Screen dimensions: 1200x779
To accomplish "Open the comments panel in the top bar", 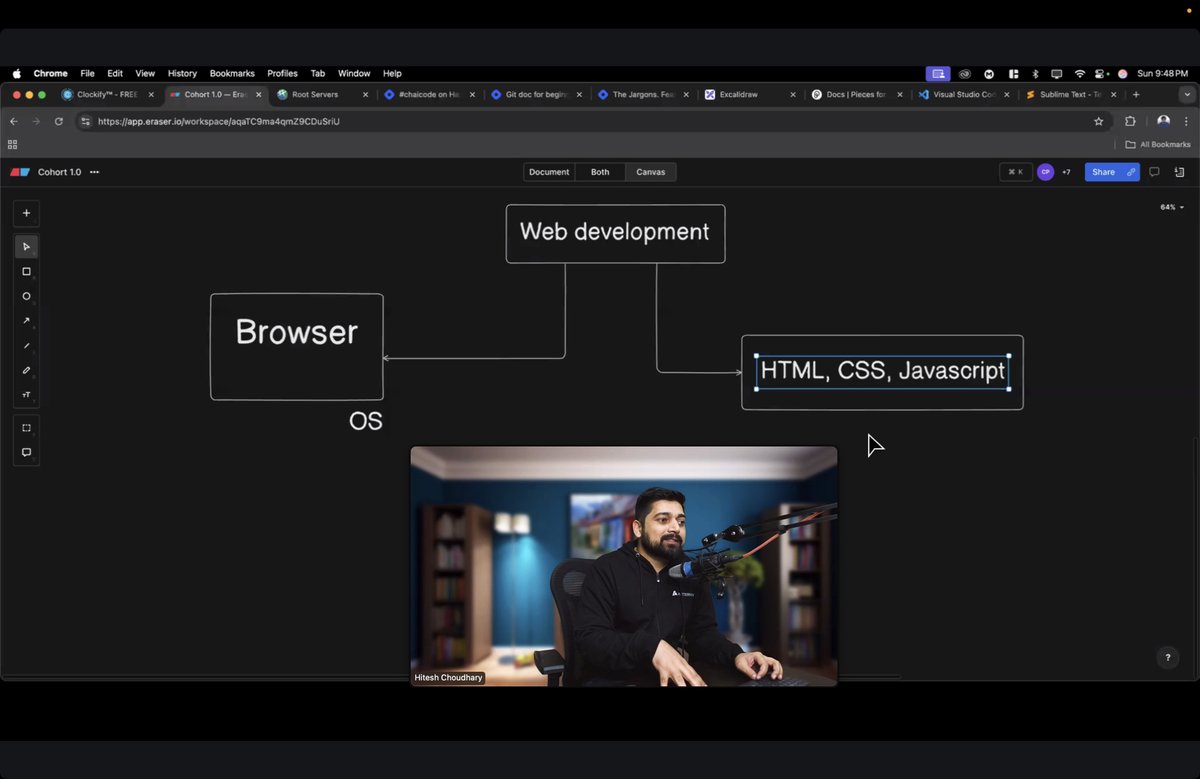I will pos(1154,172).
